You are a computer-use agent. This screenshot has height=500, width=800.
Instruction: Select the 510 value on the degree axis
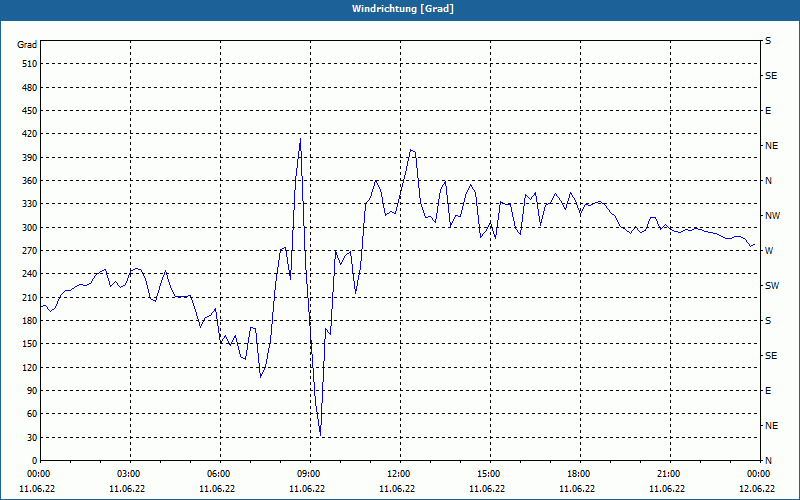click(30, 64)
